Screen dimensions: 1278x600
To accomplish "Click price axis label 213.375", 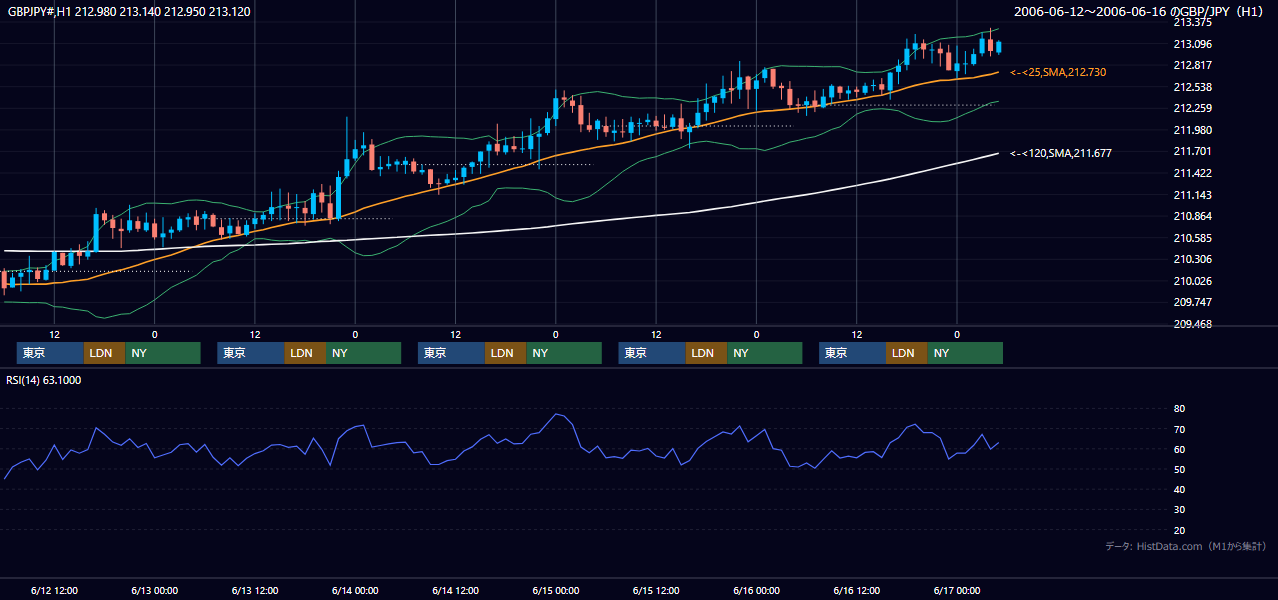I will coord(1192,22).
